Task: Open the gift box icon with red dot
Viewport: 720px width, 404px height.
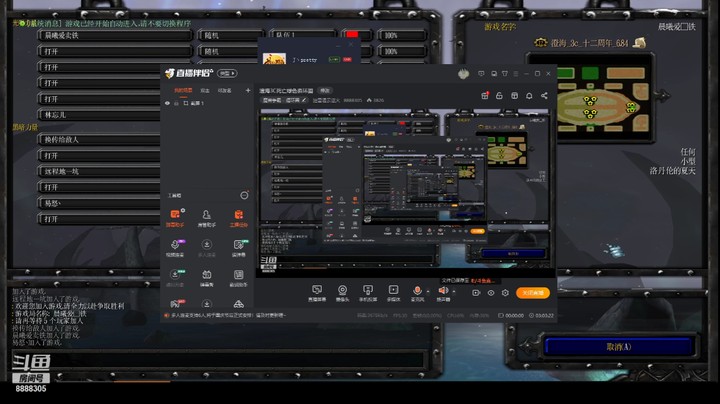Action: [485, 95]
